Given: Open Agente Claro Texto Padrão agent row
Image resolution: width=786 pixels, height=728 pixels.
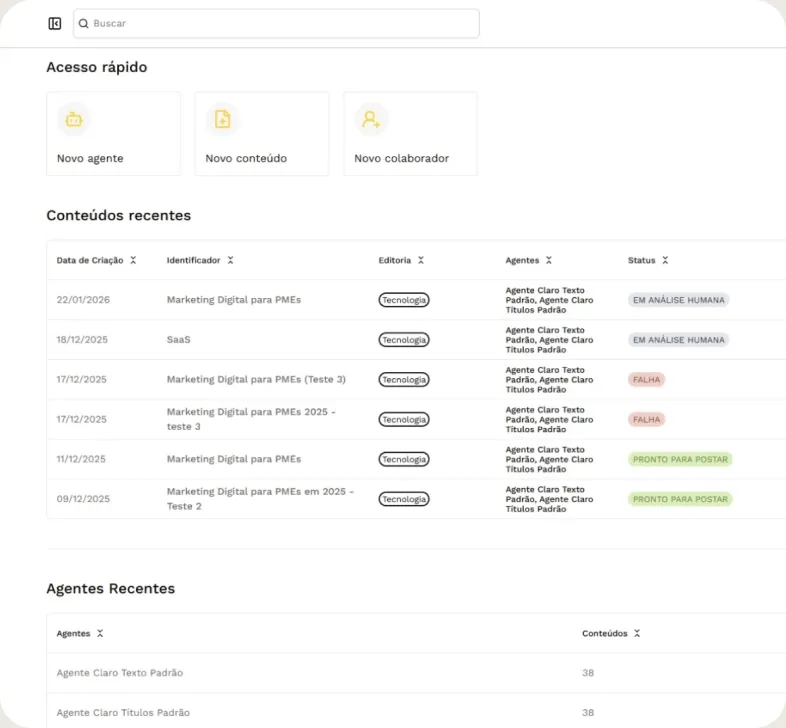Looking at the screenshot, I should (416, 673).
